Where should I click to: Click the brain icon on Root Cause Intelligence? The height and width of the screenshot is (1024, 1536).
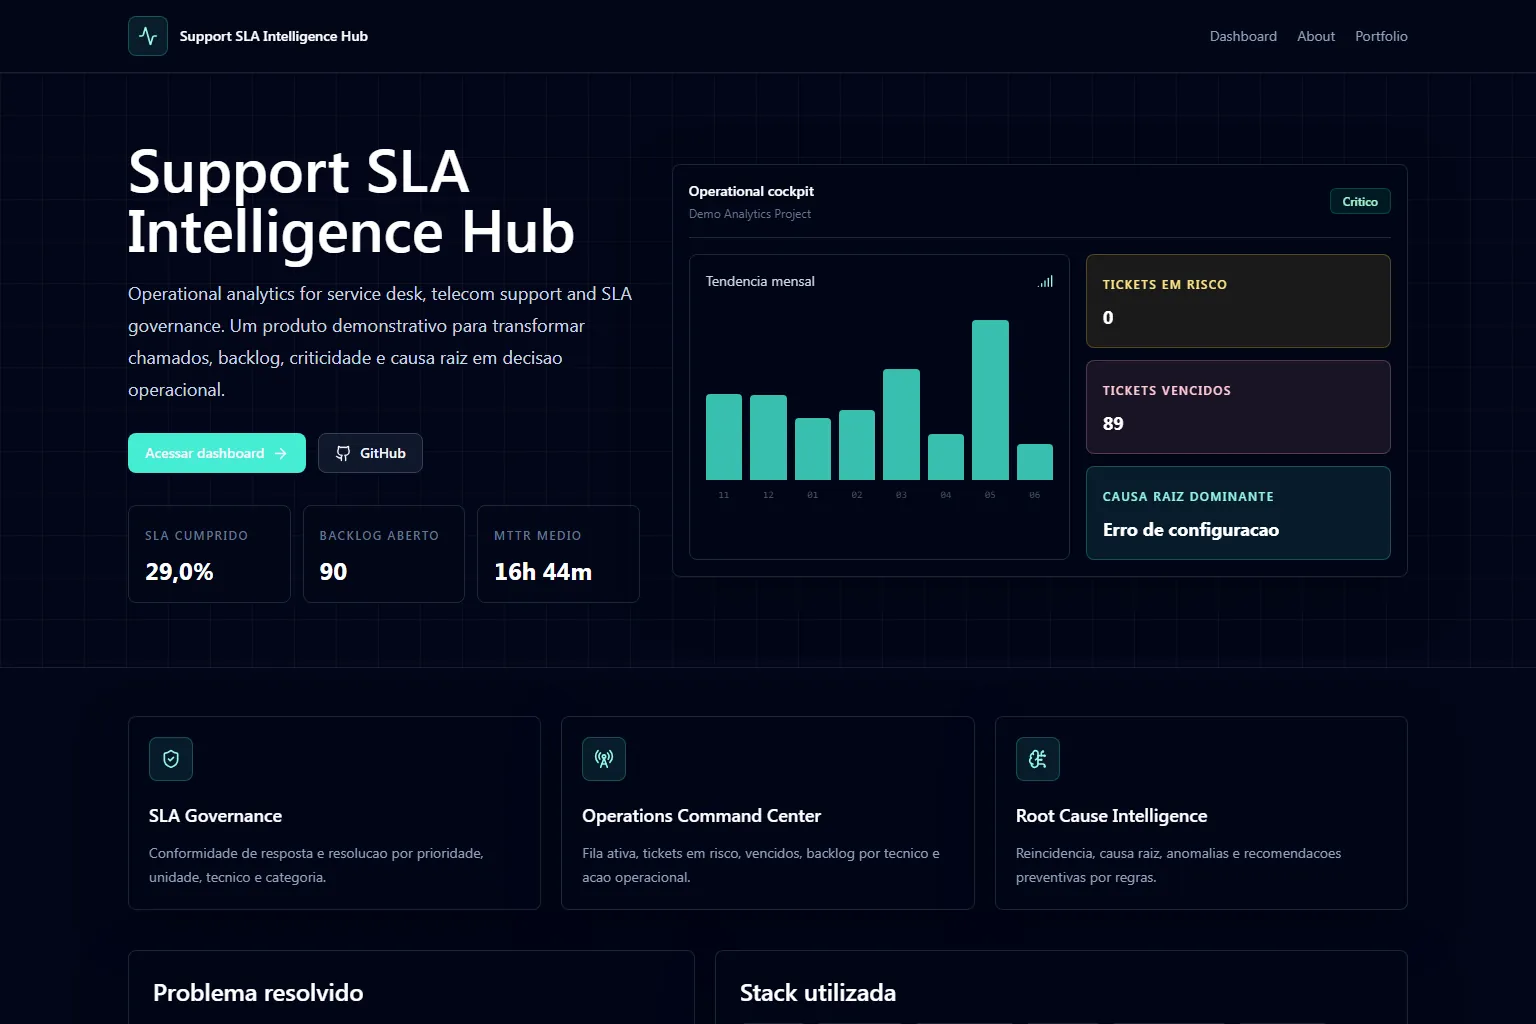point(1038,759)
